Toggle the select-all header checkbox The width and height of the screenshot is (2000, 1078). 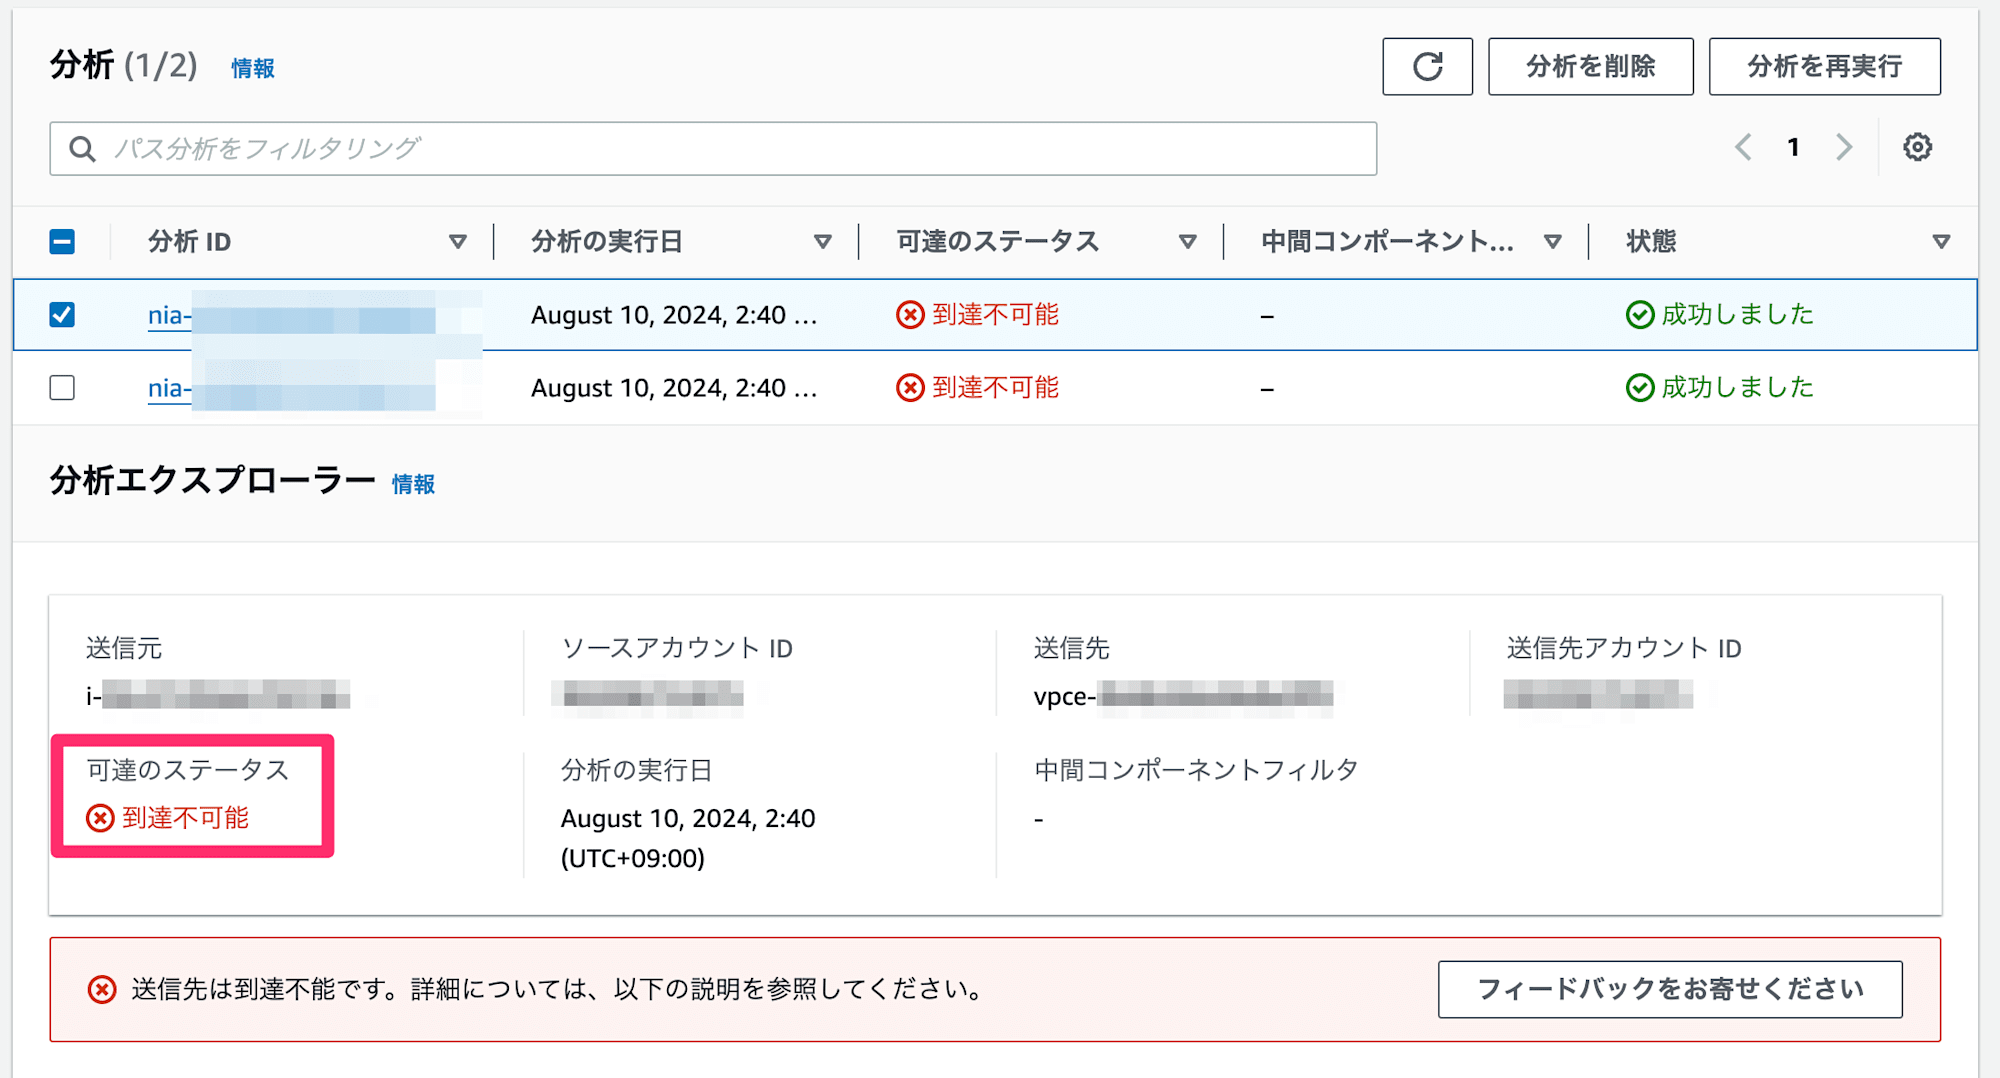(62, 242)
